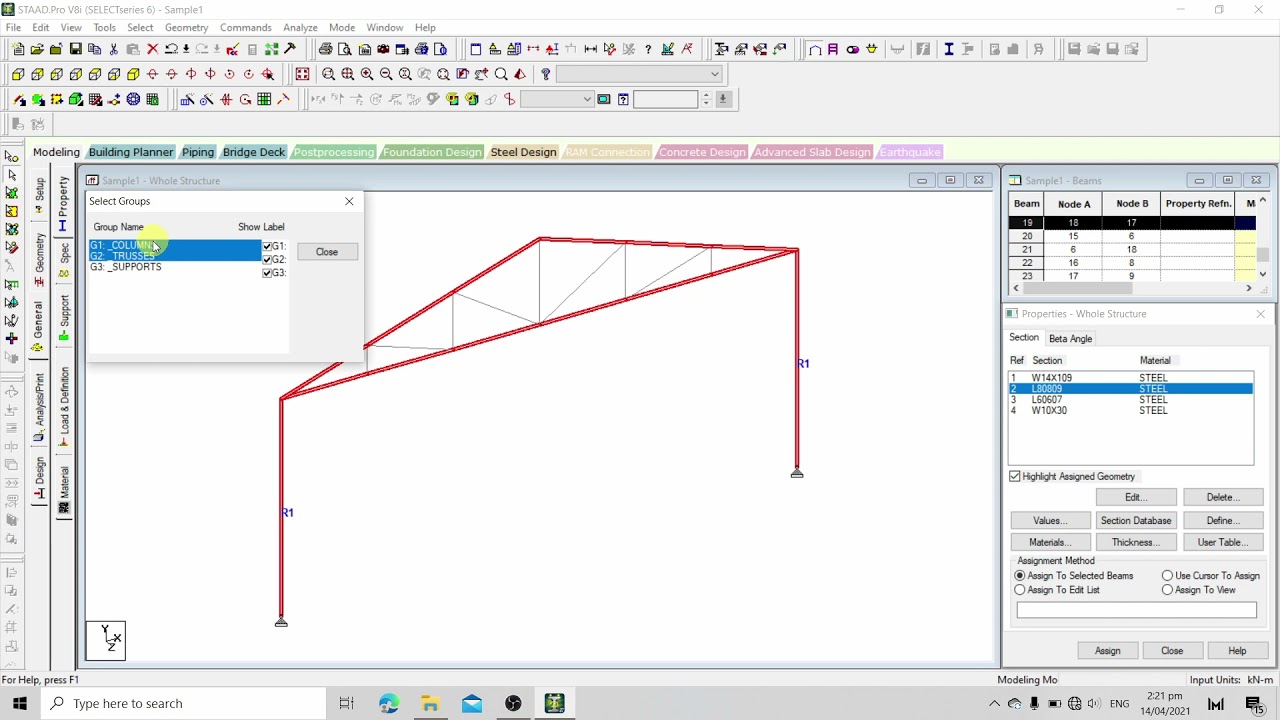1280x720 pixels.
Task: Toggle the G1 show label checkbox
Action: [267, 246]
